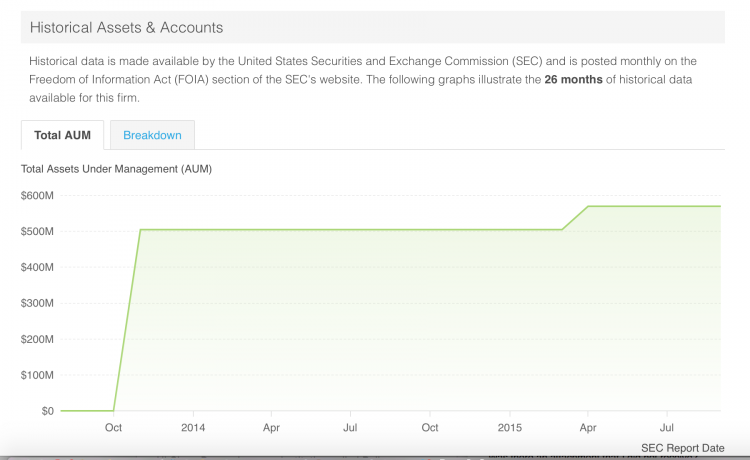750x460 pixels.
Task: Click the $100M y-axis label
Action: tap(37, 375)
